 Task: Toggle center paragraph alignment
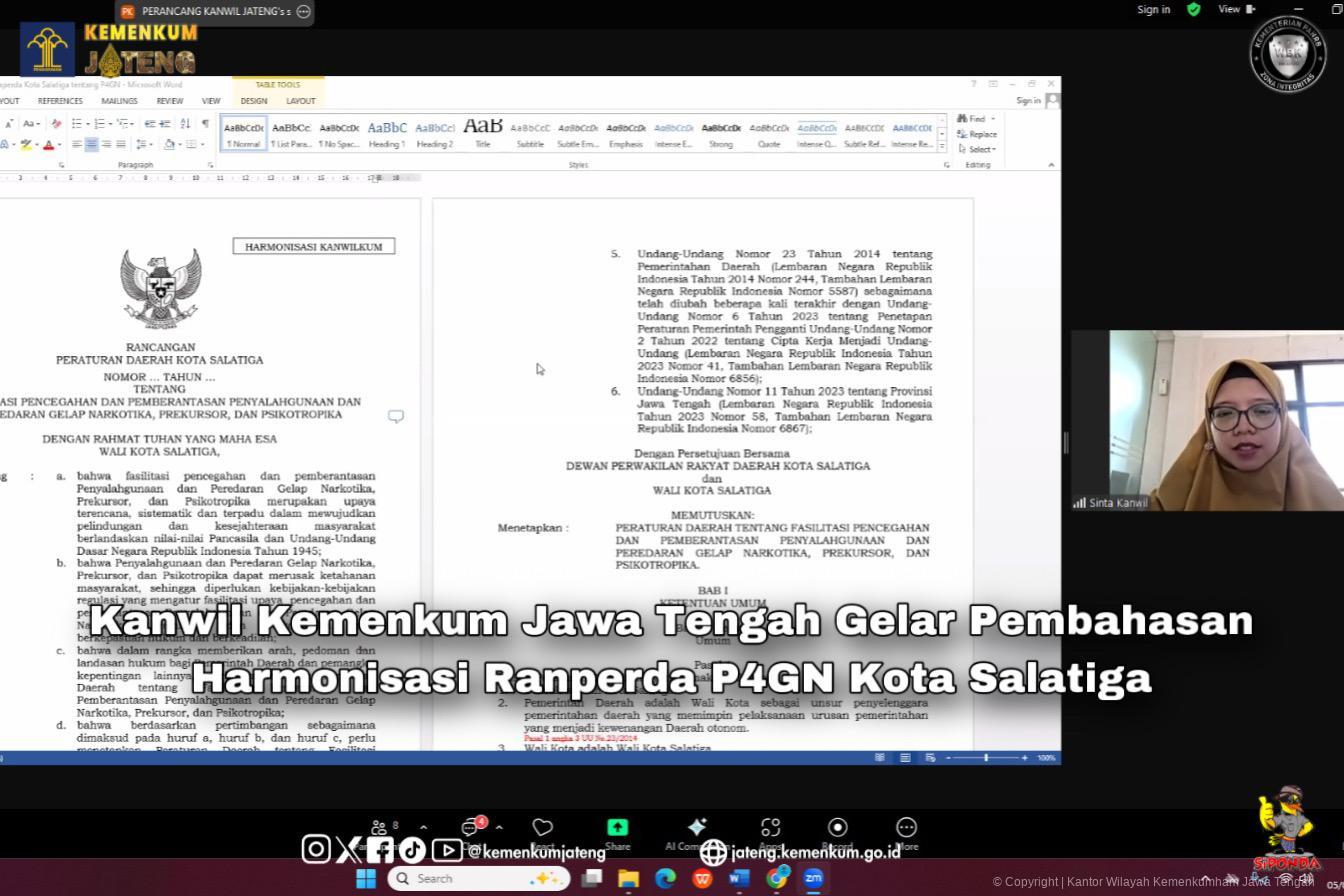91,143
